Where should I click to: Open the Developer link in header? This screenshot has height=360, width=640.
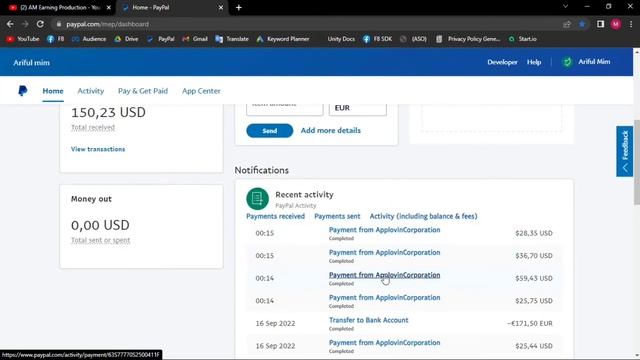click(502, 62)
